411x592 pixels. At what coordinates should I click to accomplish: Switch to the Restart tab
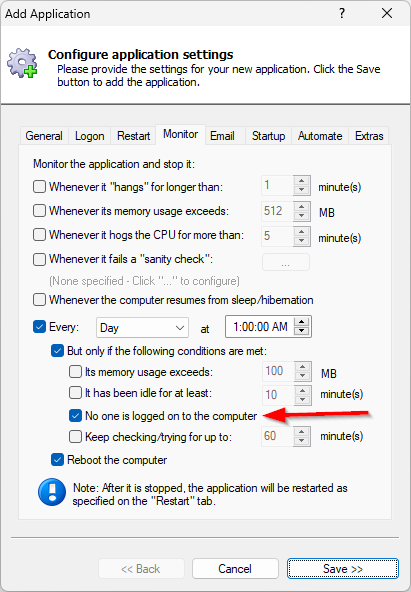[133, 136]
